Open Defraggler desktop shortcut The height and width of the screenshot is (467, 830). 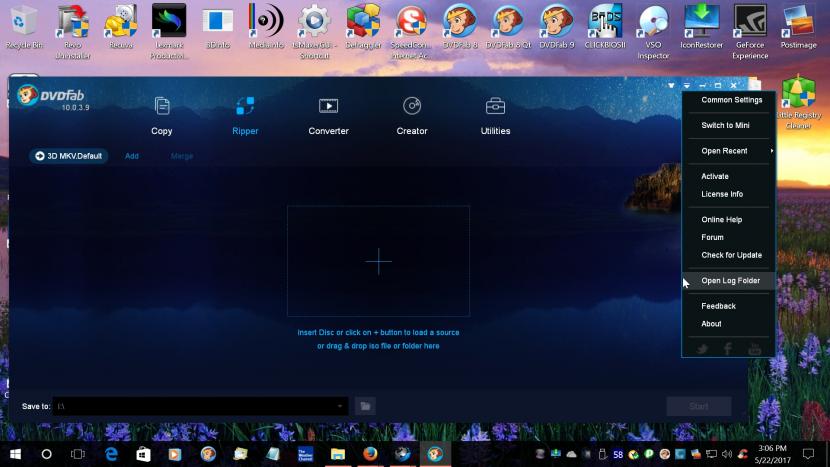(x=363, y=26)
